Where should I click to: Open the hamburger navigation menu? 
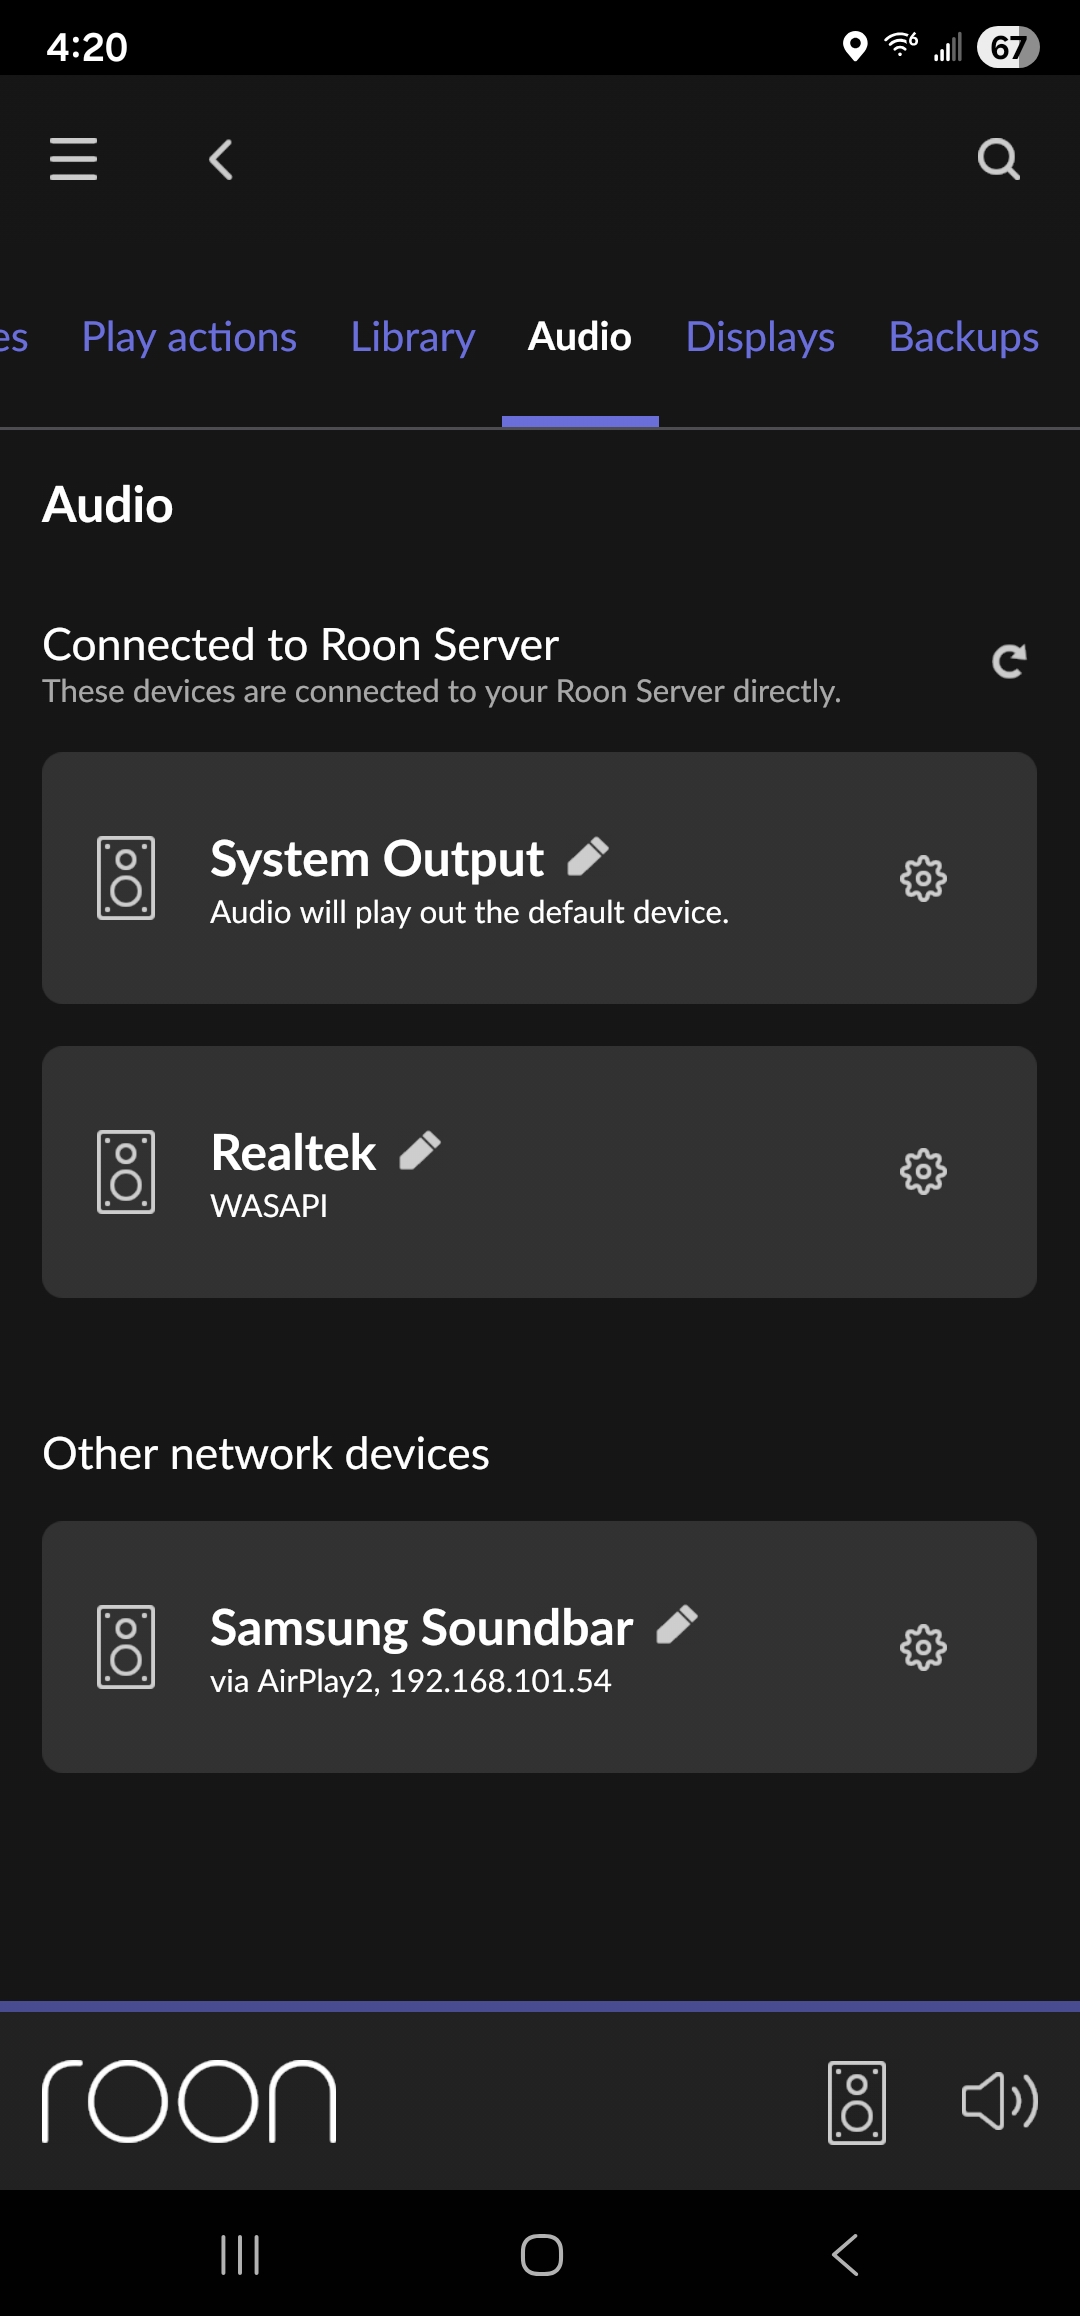coord(73,159)
